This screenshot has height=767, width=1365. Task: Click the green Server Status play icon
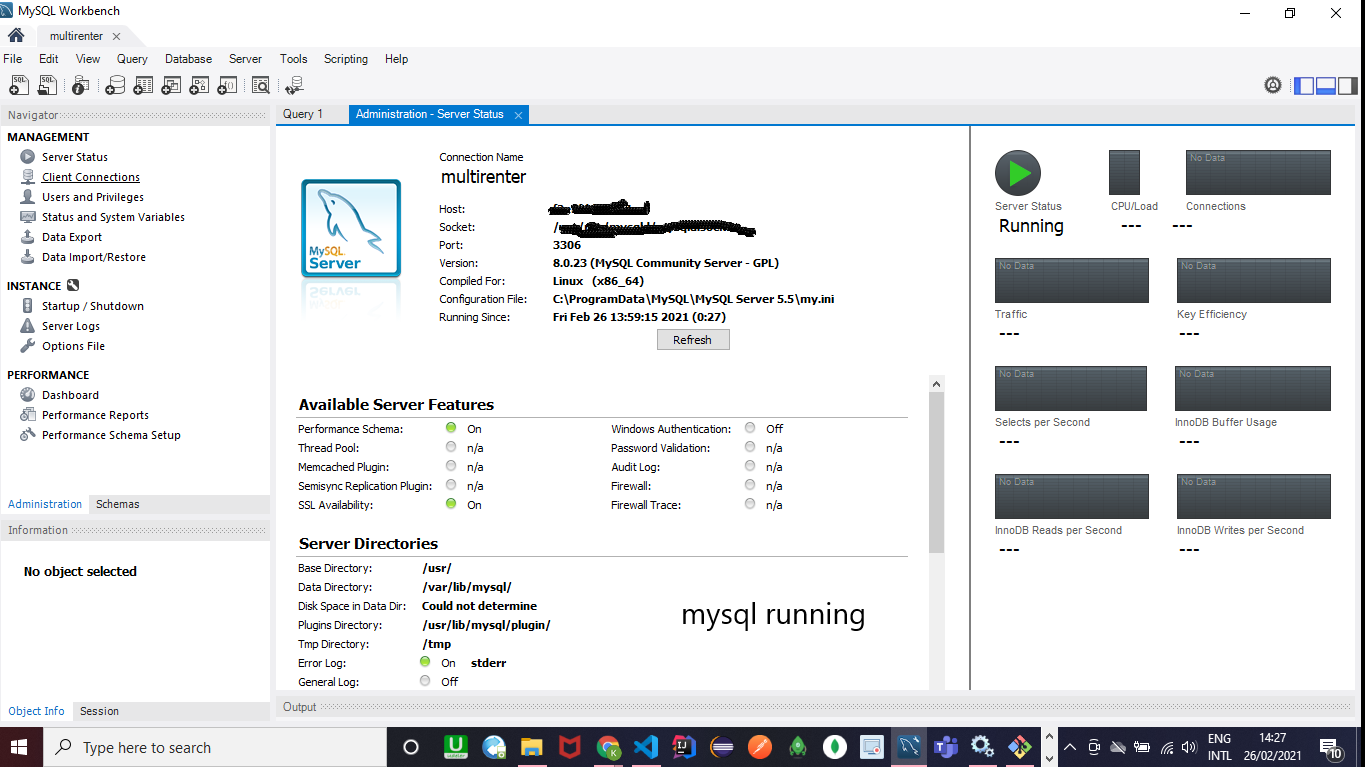click(1018, 173)
